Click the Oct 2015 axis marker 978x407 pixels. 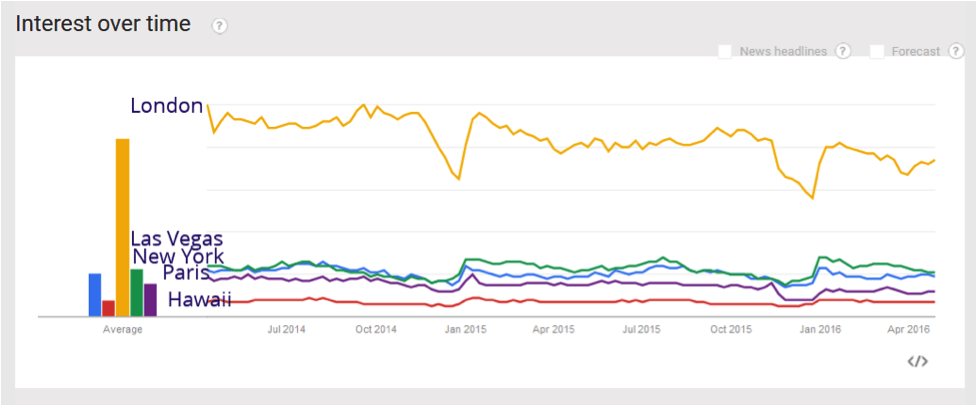click(731, 328)
